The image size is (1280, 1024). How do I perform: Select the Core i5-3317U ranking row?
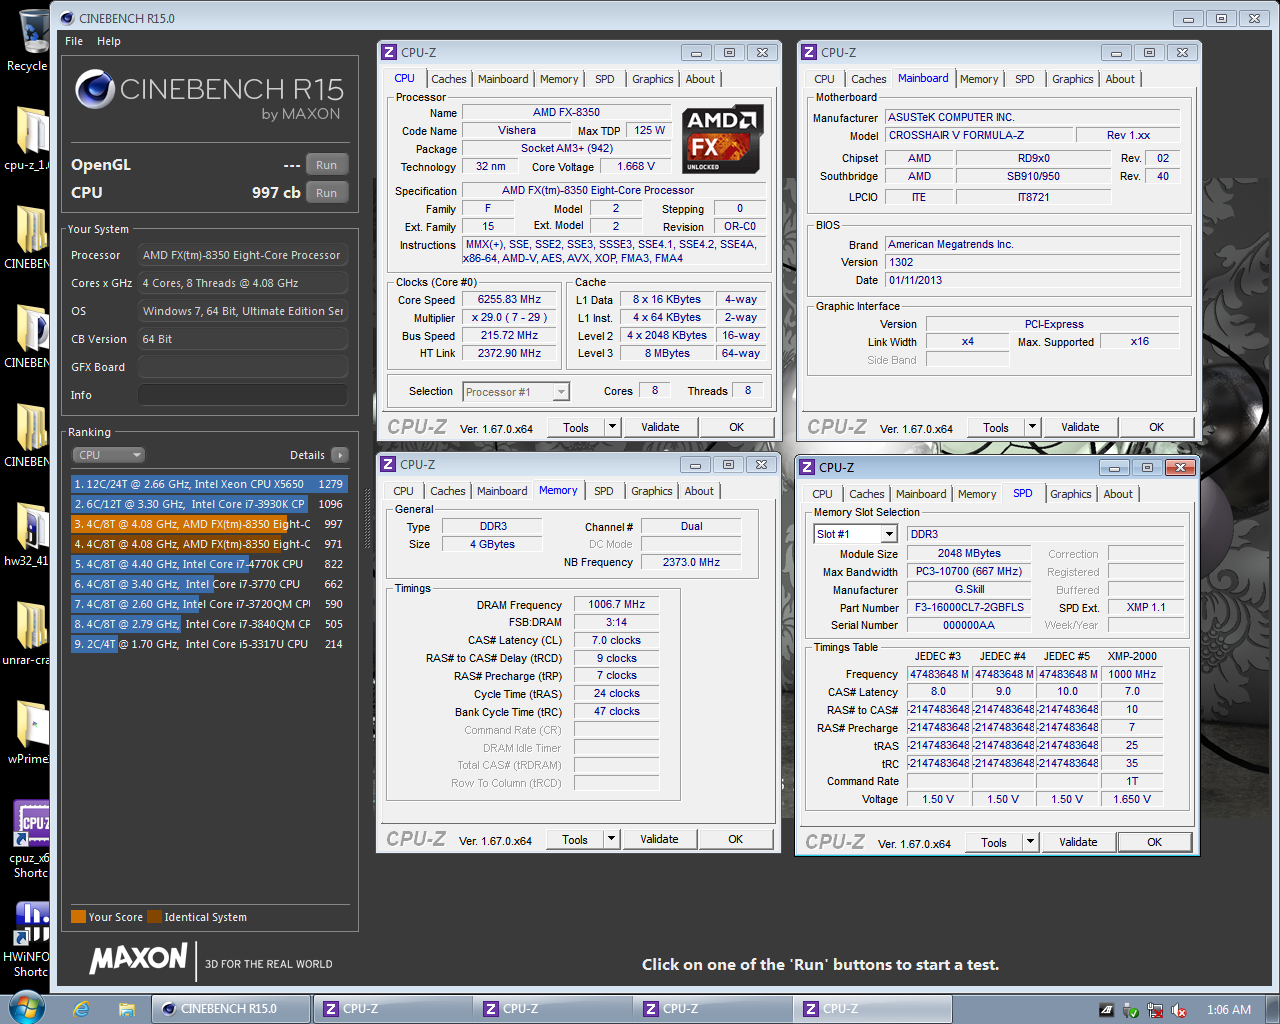(x=209, y=644)
